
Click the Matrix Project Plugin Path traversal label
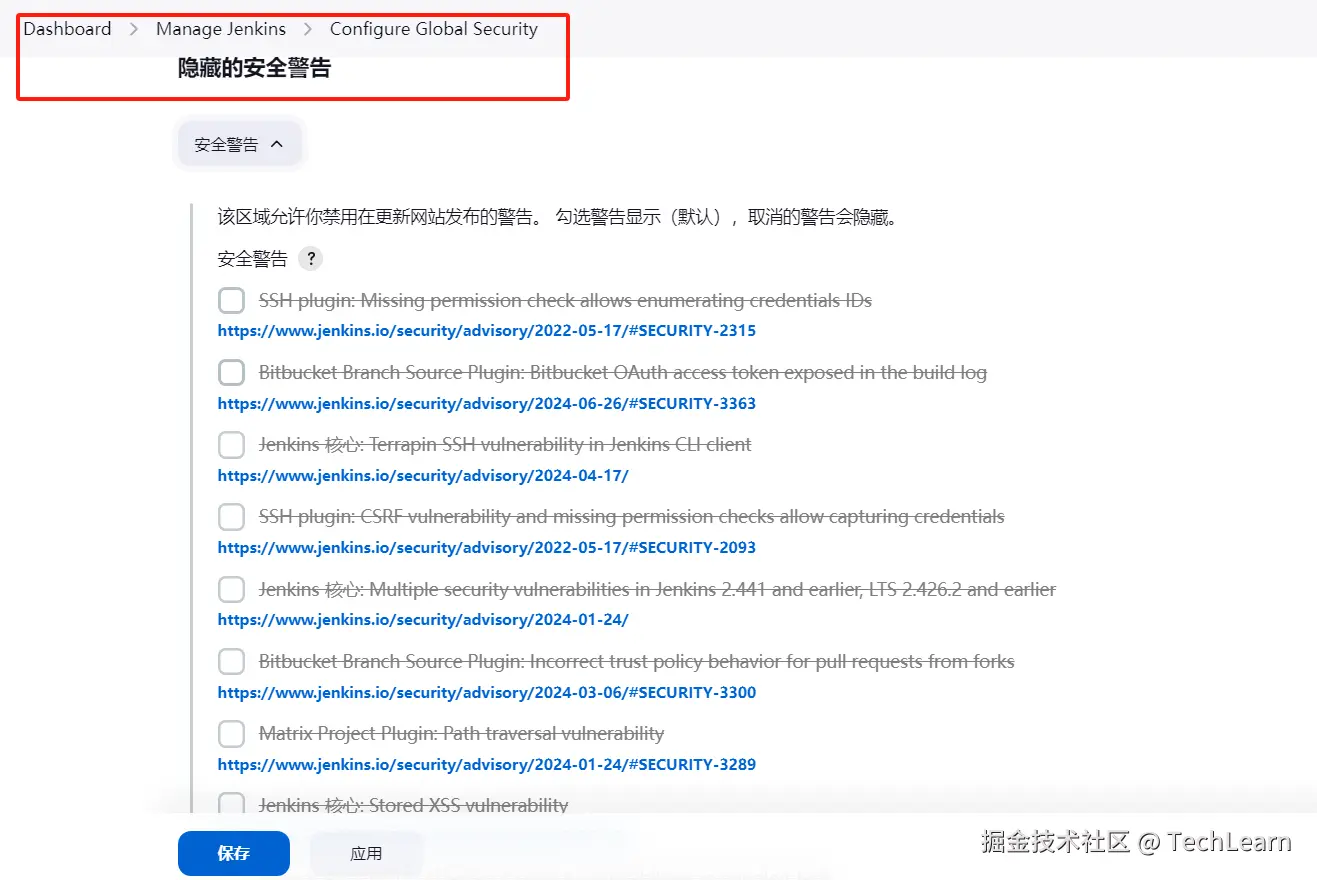pos(461,734)
